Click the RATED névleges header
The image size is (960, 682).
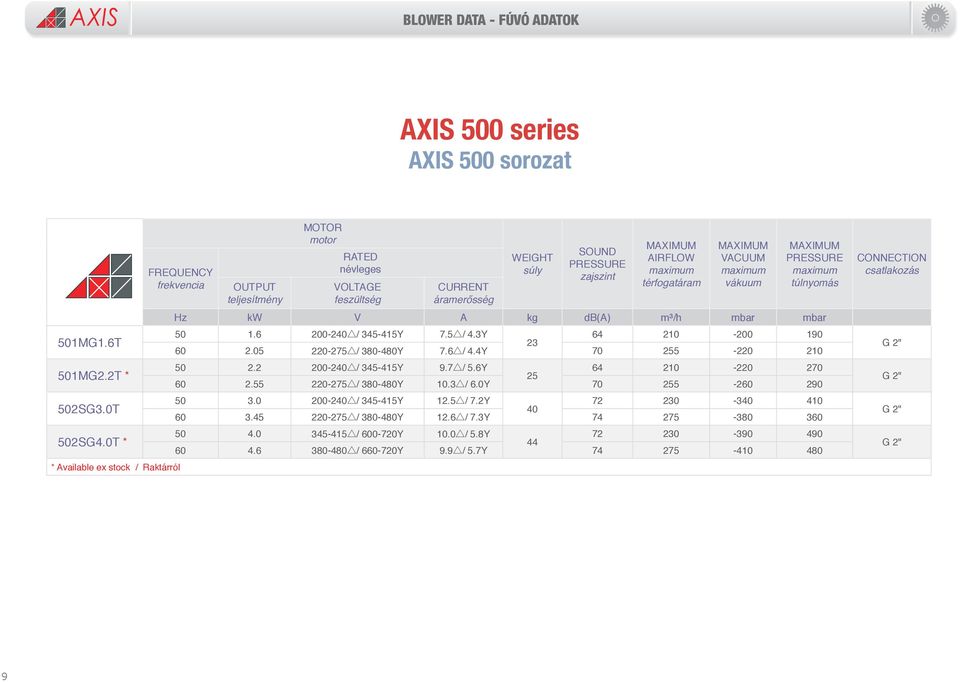pyautogui.click(x=360, y=263)
